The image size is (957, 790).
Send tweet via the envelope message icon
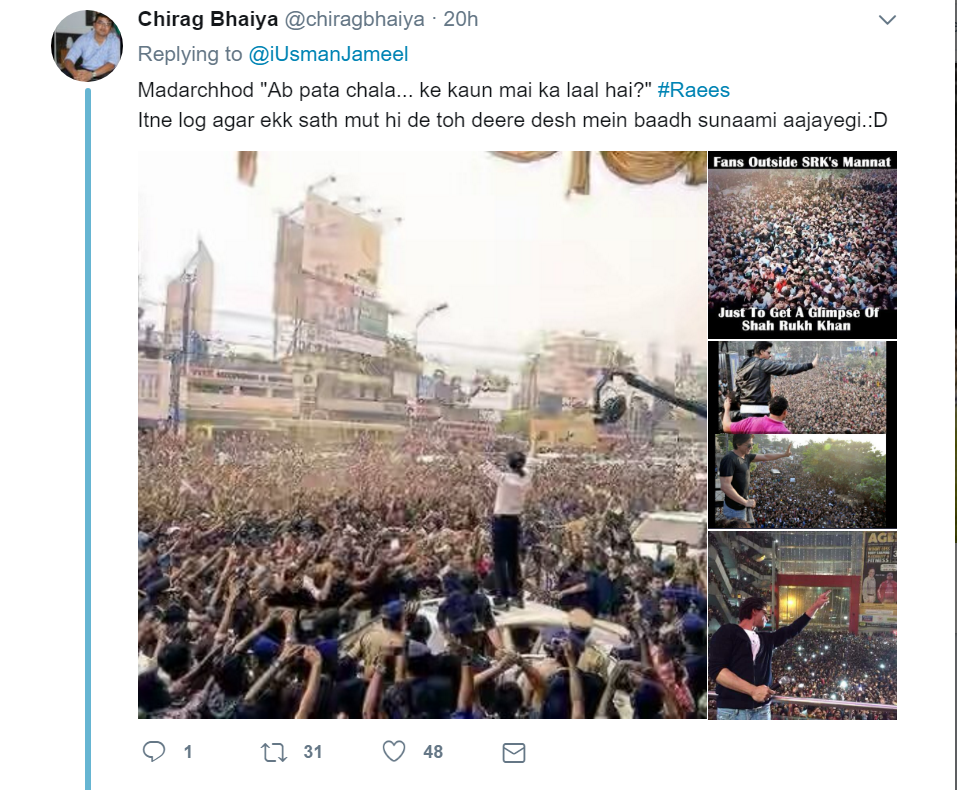[513, 752]
